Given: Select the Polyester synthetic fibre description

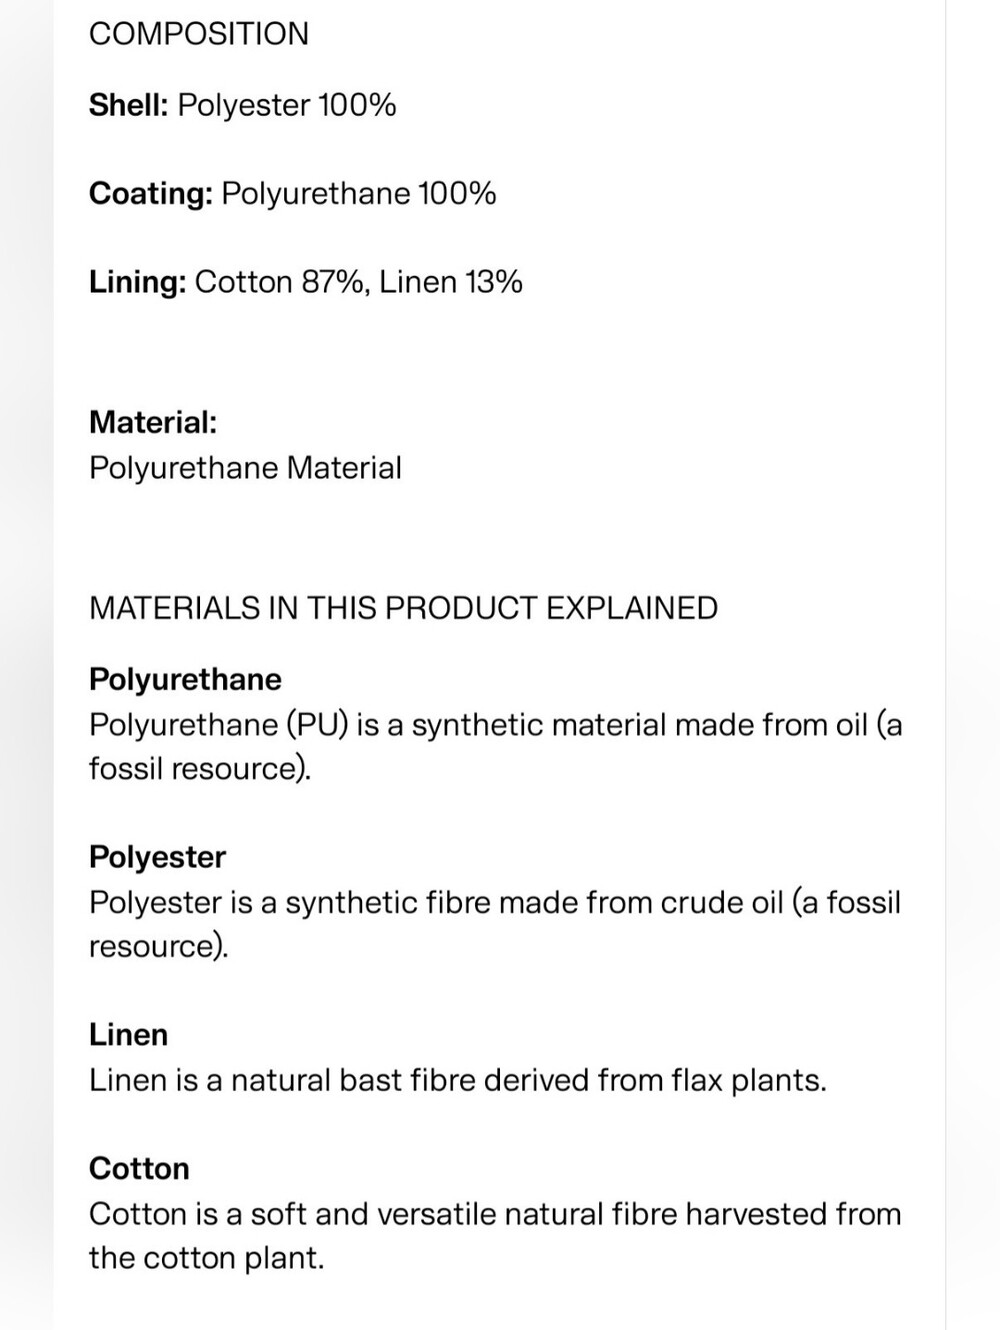Looking at the screenshot, I should click(495, 924).
